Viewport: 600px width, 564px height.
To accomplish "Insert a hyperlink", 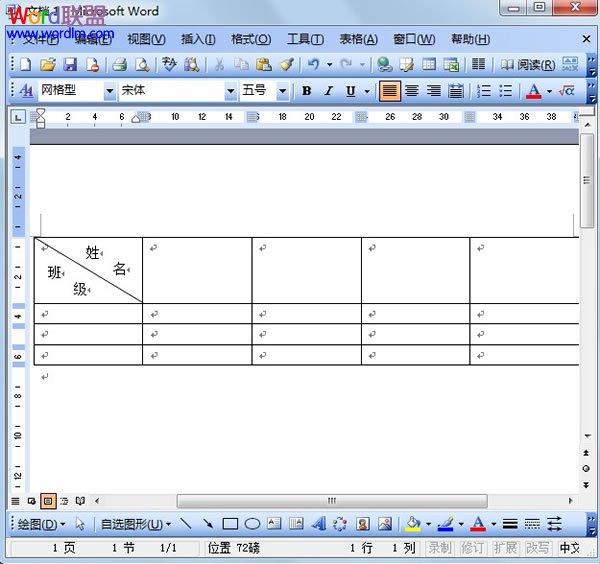I will coord(384,64).
